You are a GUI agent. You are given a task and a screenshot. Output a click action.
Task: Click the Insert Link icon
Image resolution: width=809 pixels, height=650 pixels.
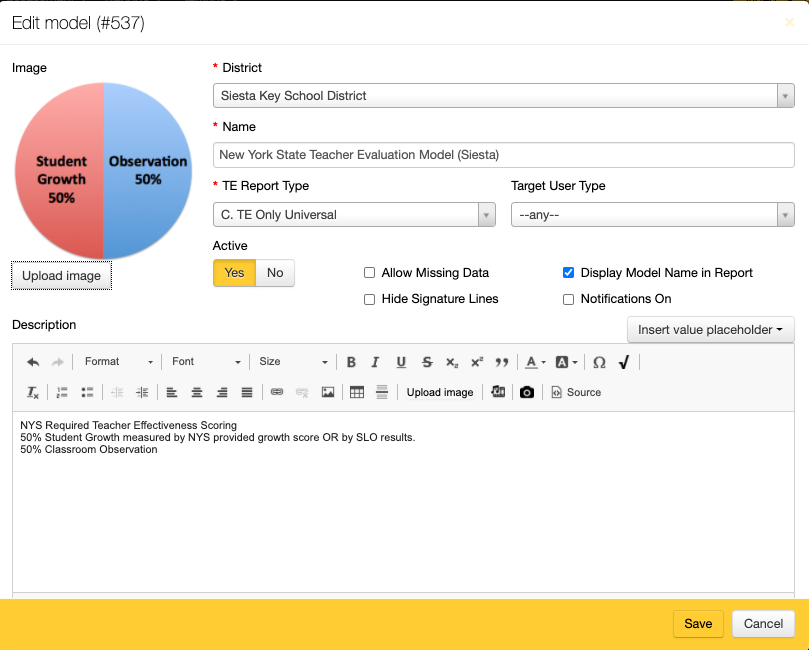tap(277, 393)
